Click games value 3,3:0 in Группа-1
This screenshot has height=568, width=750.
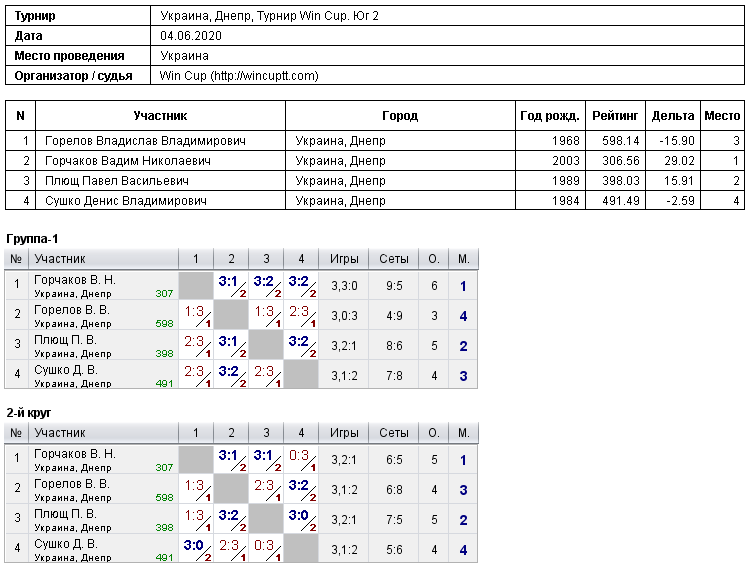(344, 286)
